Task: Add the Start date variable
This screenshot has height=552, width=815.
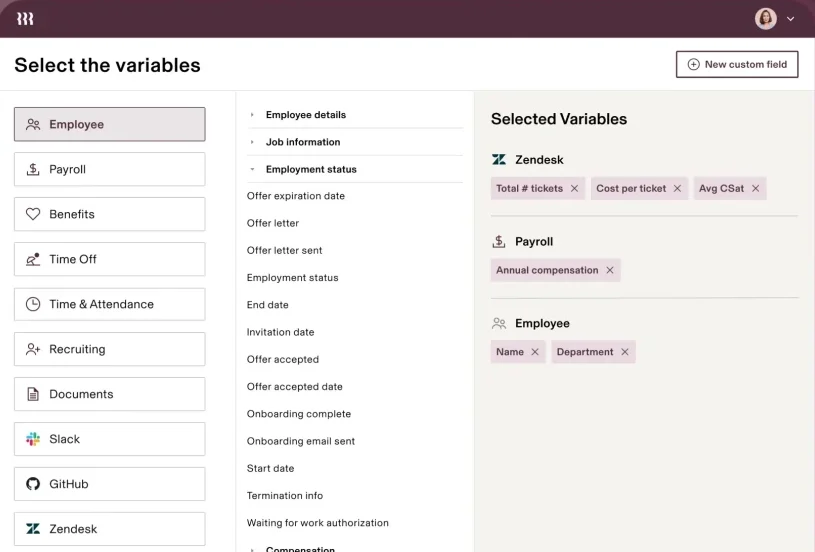Action: (270, 468)
